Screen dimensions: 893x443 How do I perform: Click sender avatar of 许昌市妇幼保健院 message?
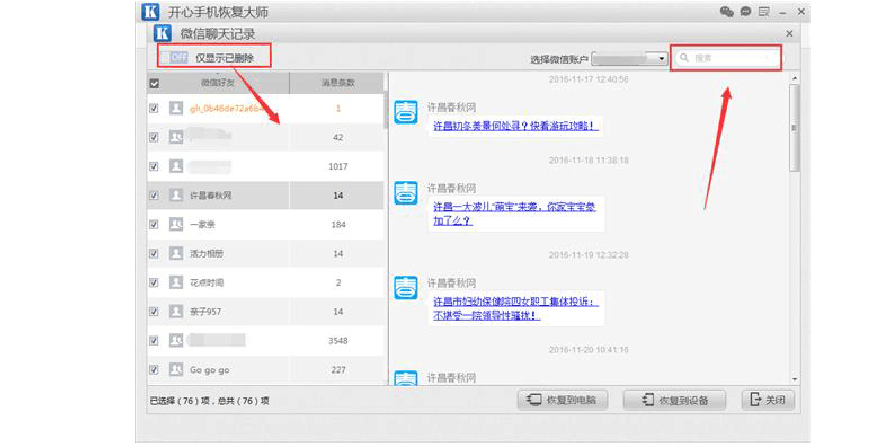pos(406,289)
